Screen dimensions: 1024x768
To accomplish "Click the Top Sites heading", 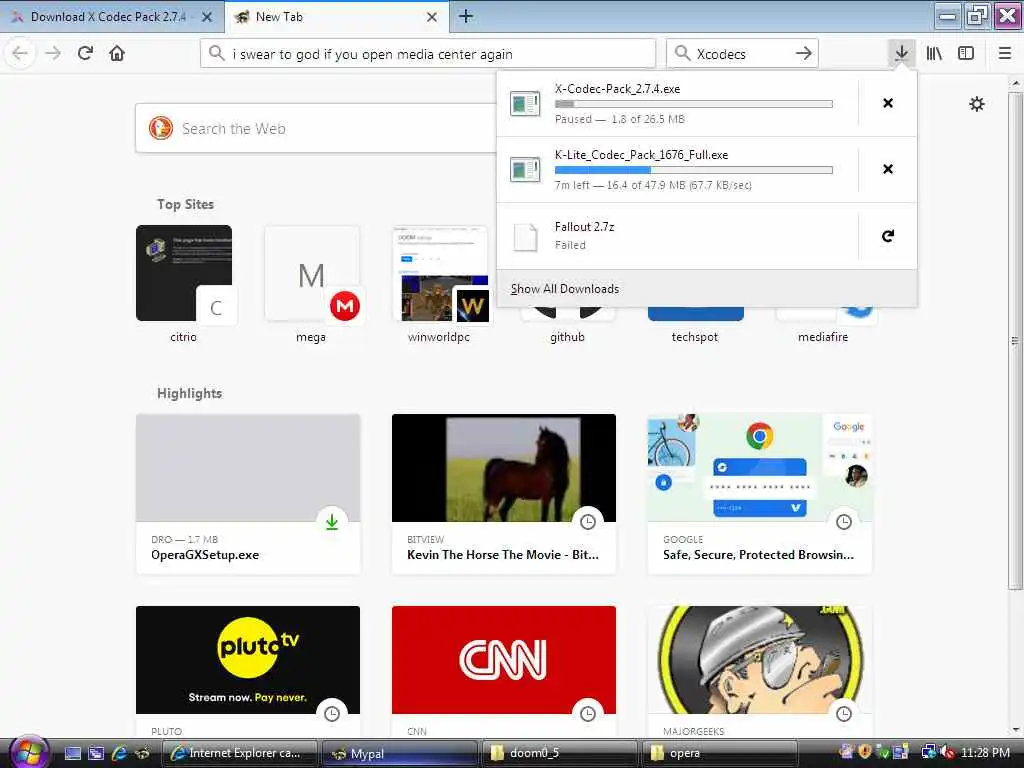I will (185, 204).
